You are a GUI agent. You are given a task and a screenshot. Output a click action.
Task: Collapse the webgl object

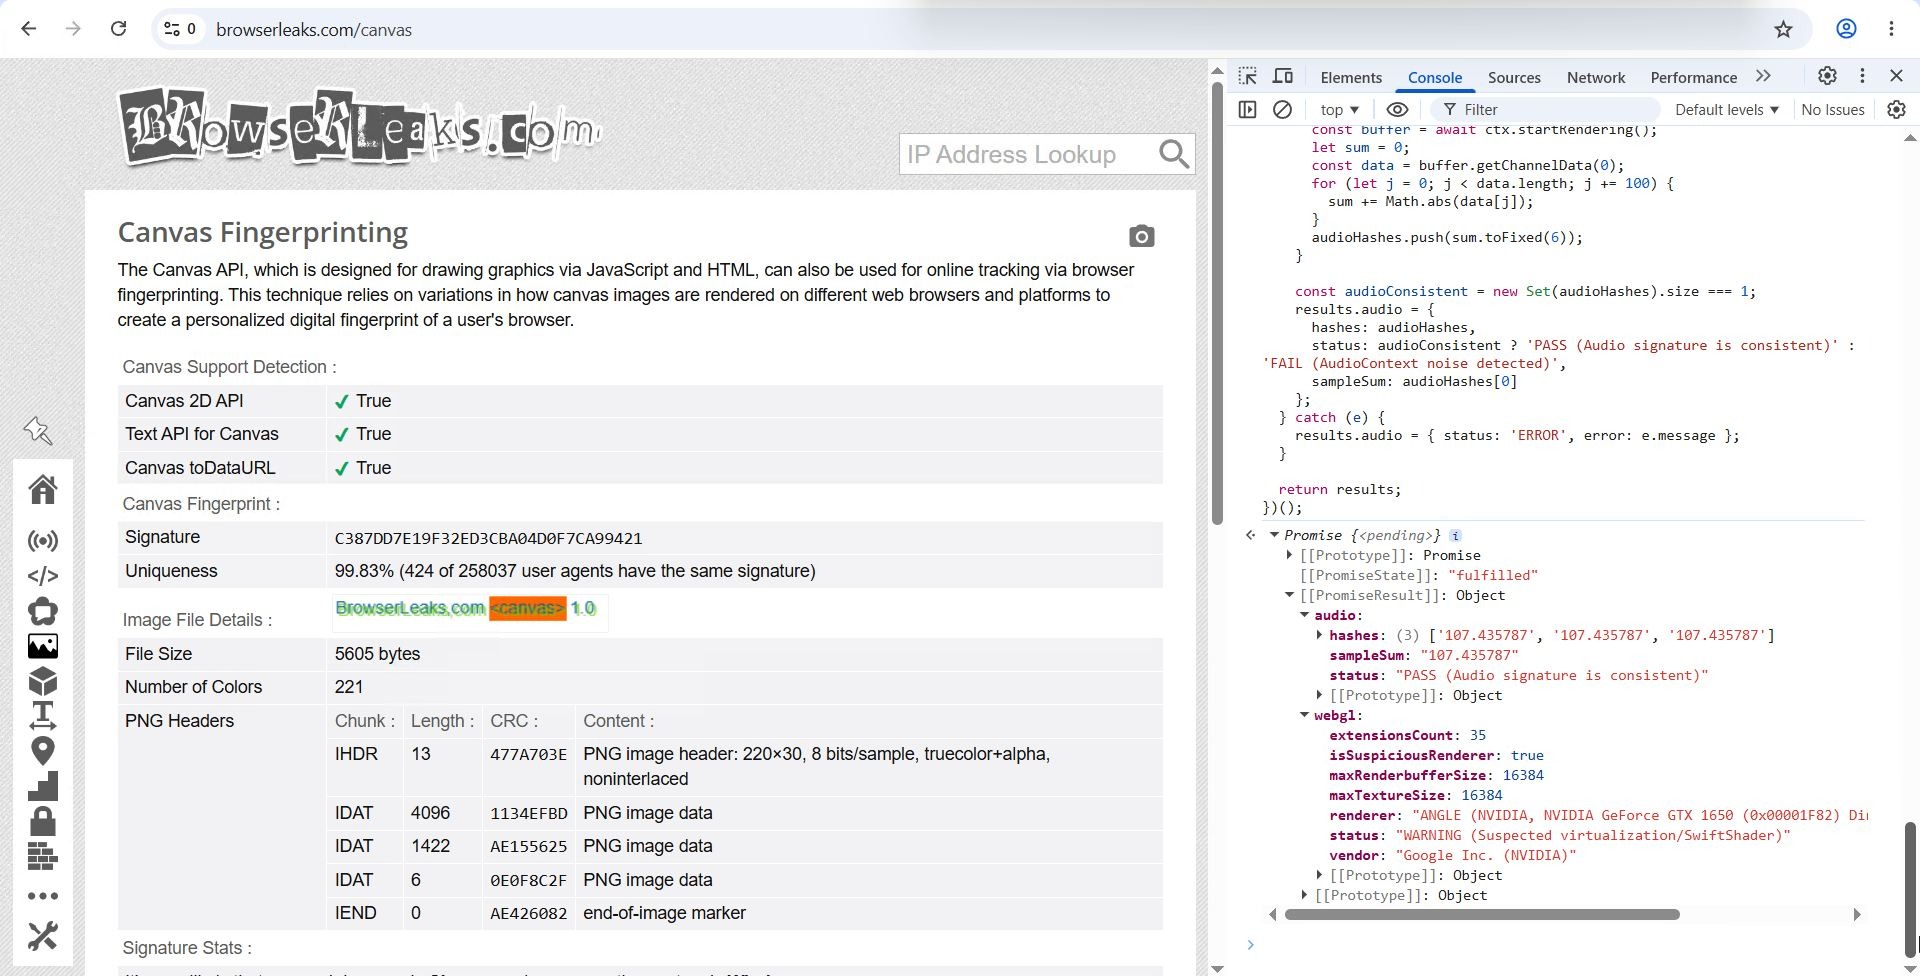[x=1304, y=715]
